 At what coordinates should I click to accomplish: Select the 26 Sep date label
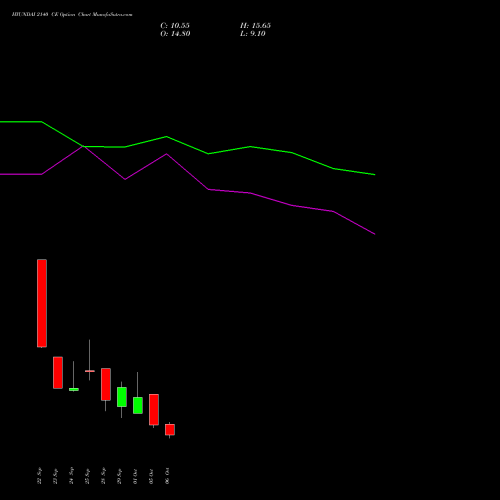[x=103, y=475]
